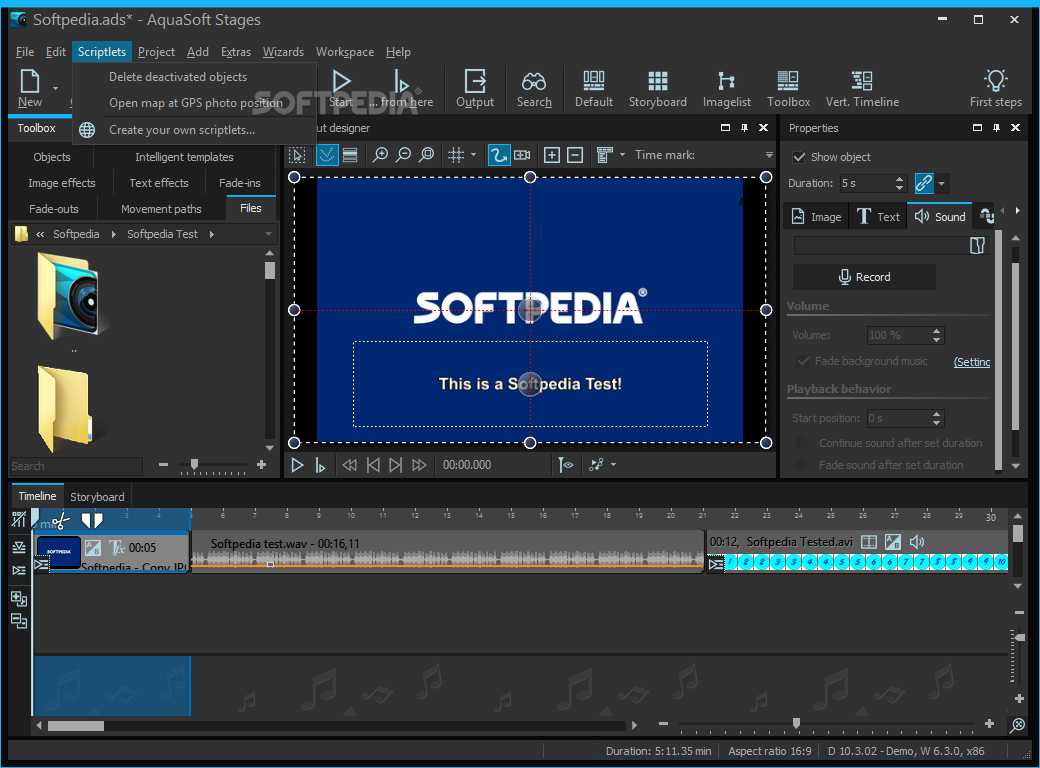This screenshot has height=768, width=1040.
Task: Switch to Vert. Timeline layout
Action: pyautogui.click(x=862, y=88)
